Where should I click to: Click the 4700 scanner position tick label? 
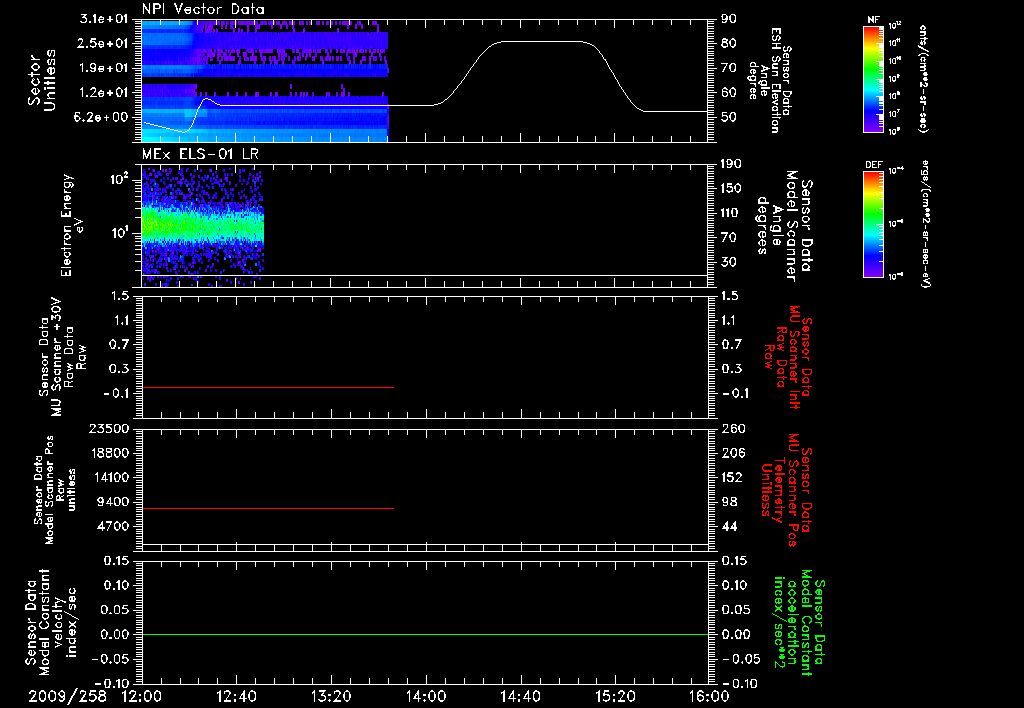click(112, 526)
